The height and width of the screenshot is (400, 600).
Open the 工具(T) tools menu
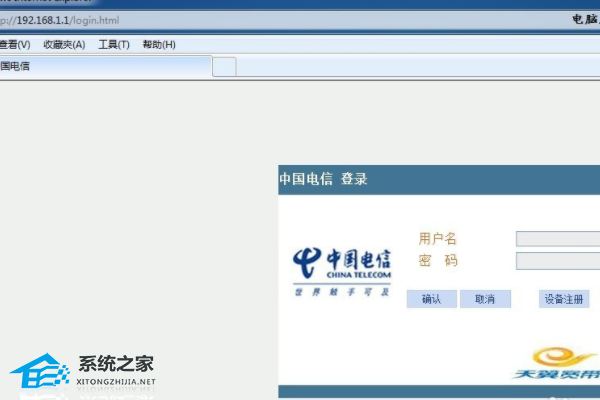point(114,45)
